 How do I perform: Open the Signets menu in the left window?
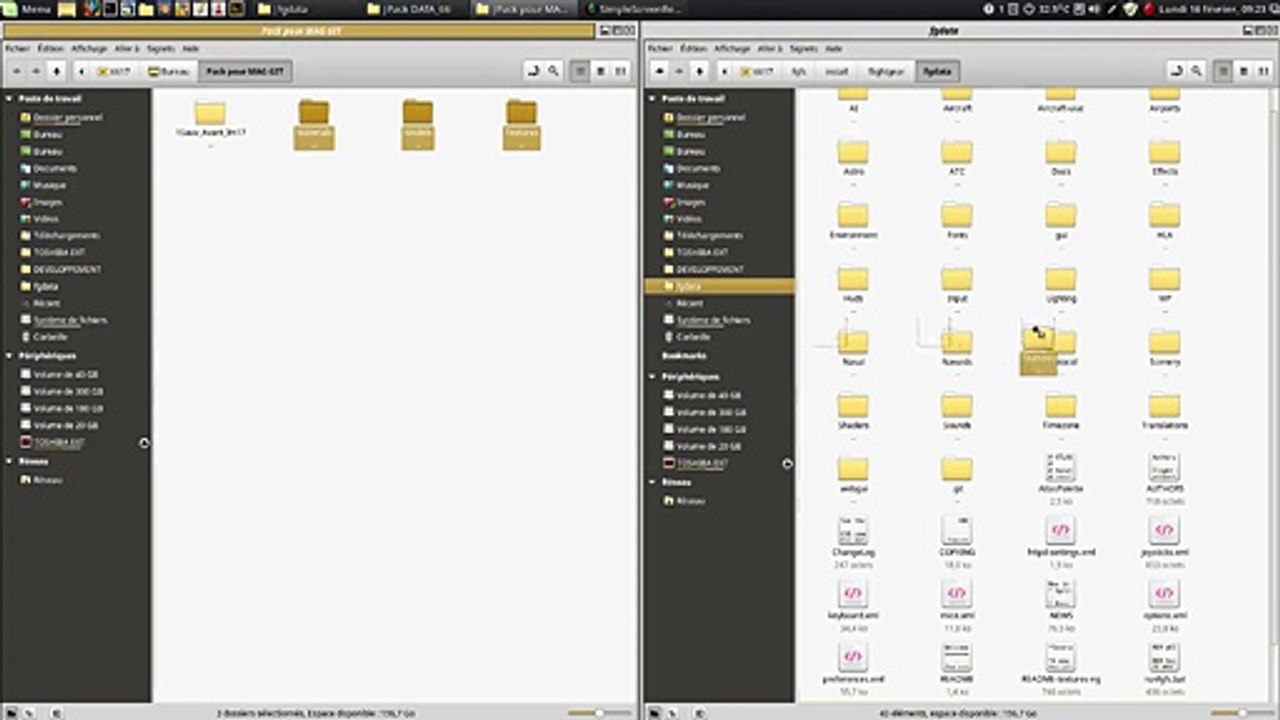coord(161,48)
